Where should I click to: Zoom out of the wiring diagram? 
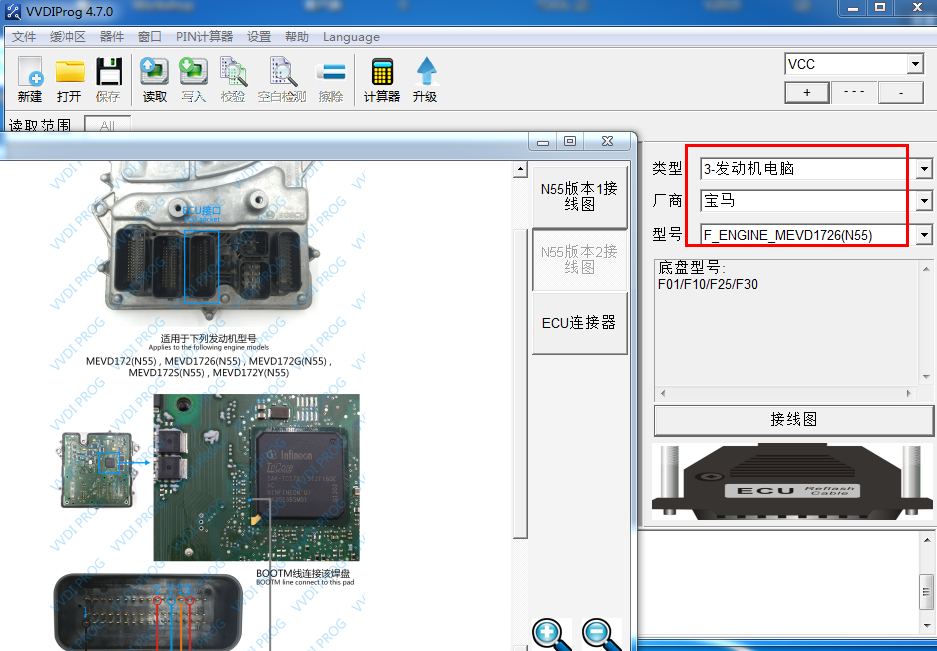tap(601, 633)
